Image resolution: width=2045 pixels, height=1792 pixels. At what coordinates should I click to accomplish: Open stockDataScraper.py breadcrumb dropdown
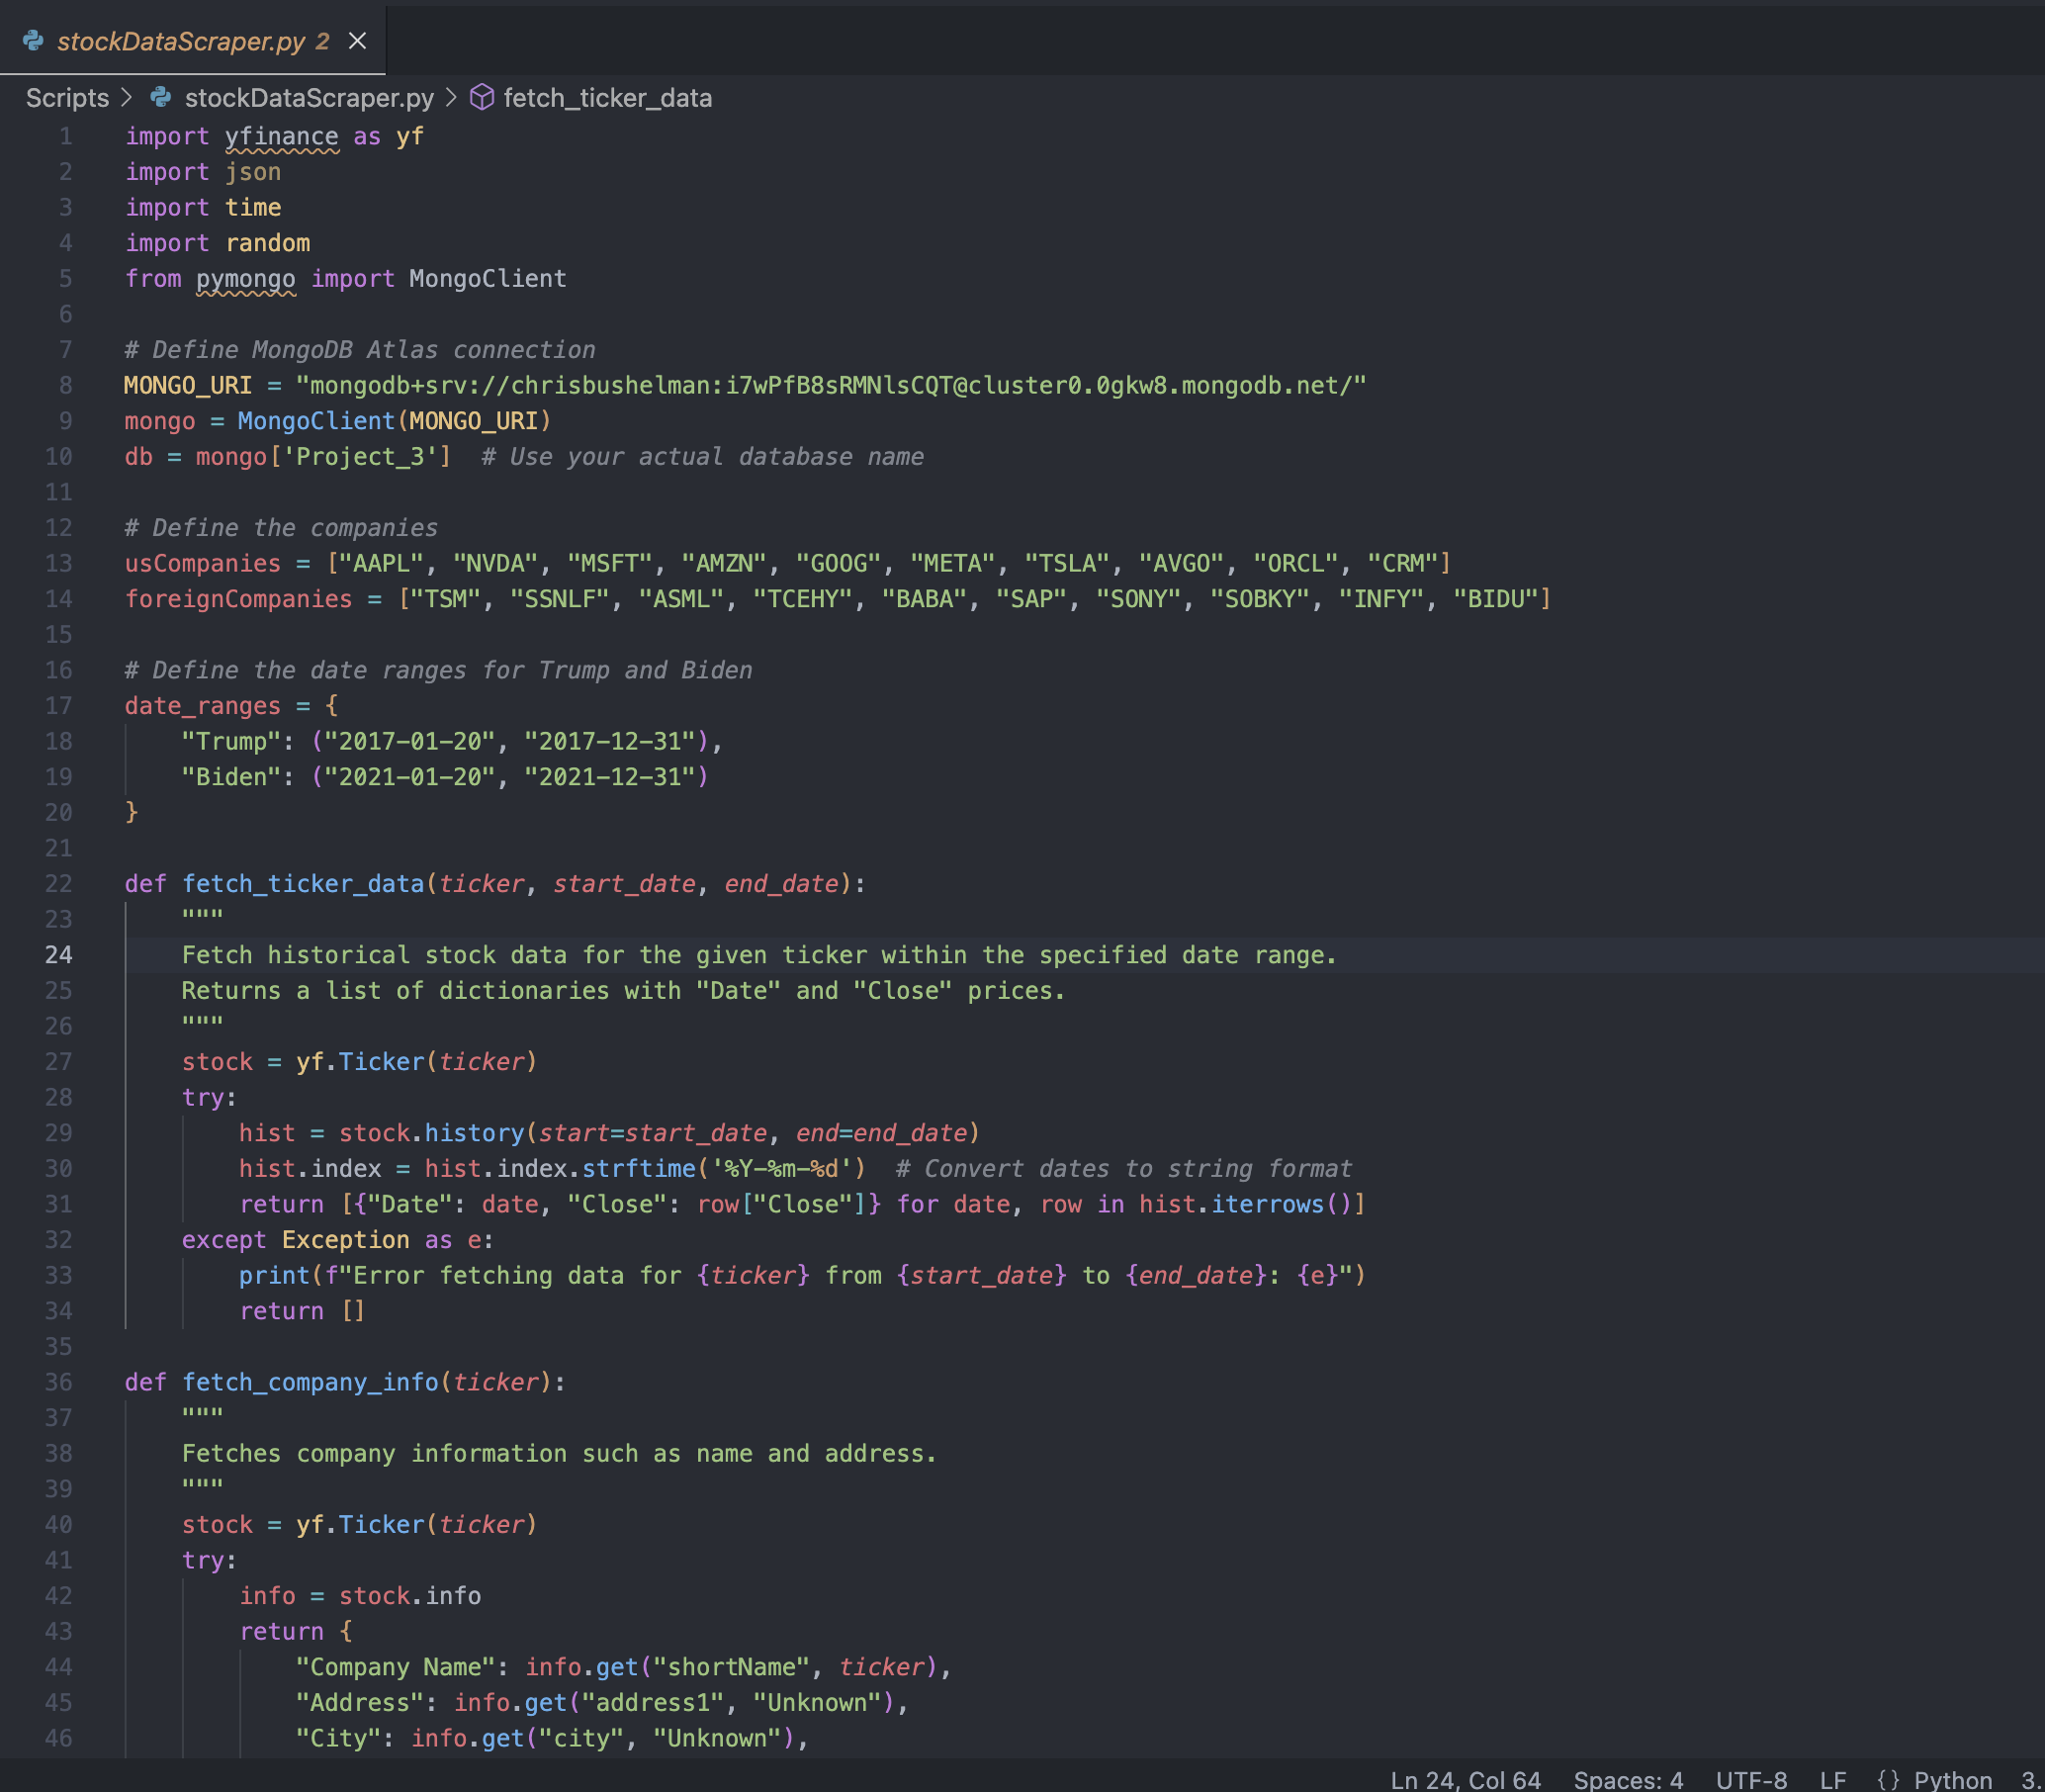309,98
